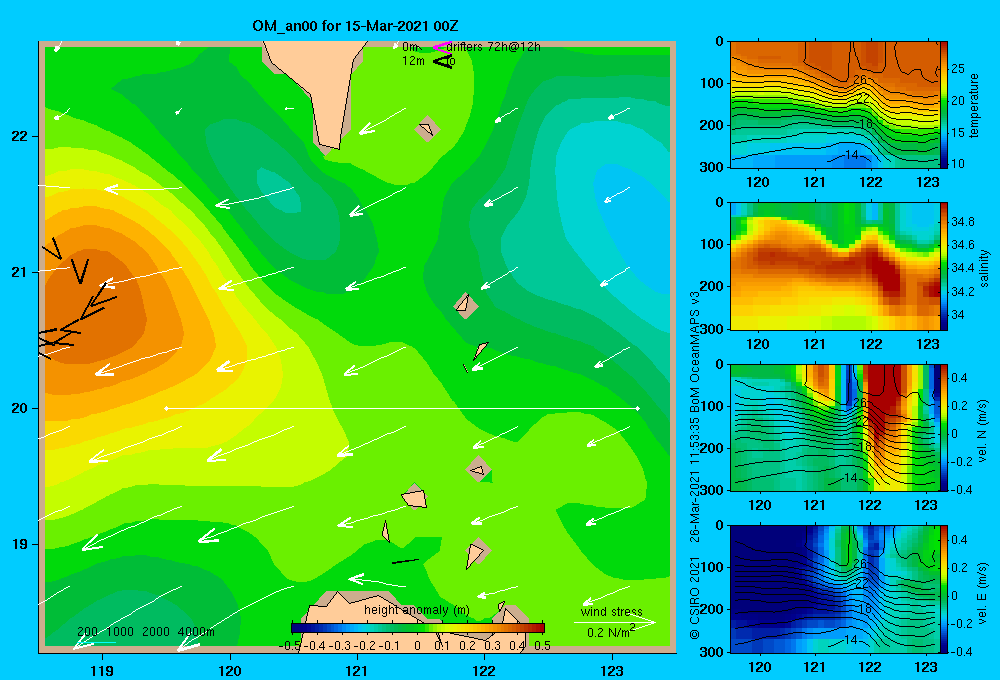Viewport: 1000px width, 680px height.
Task: Click the 'vel. E (m/s)' label
Action: coord(982,592)
